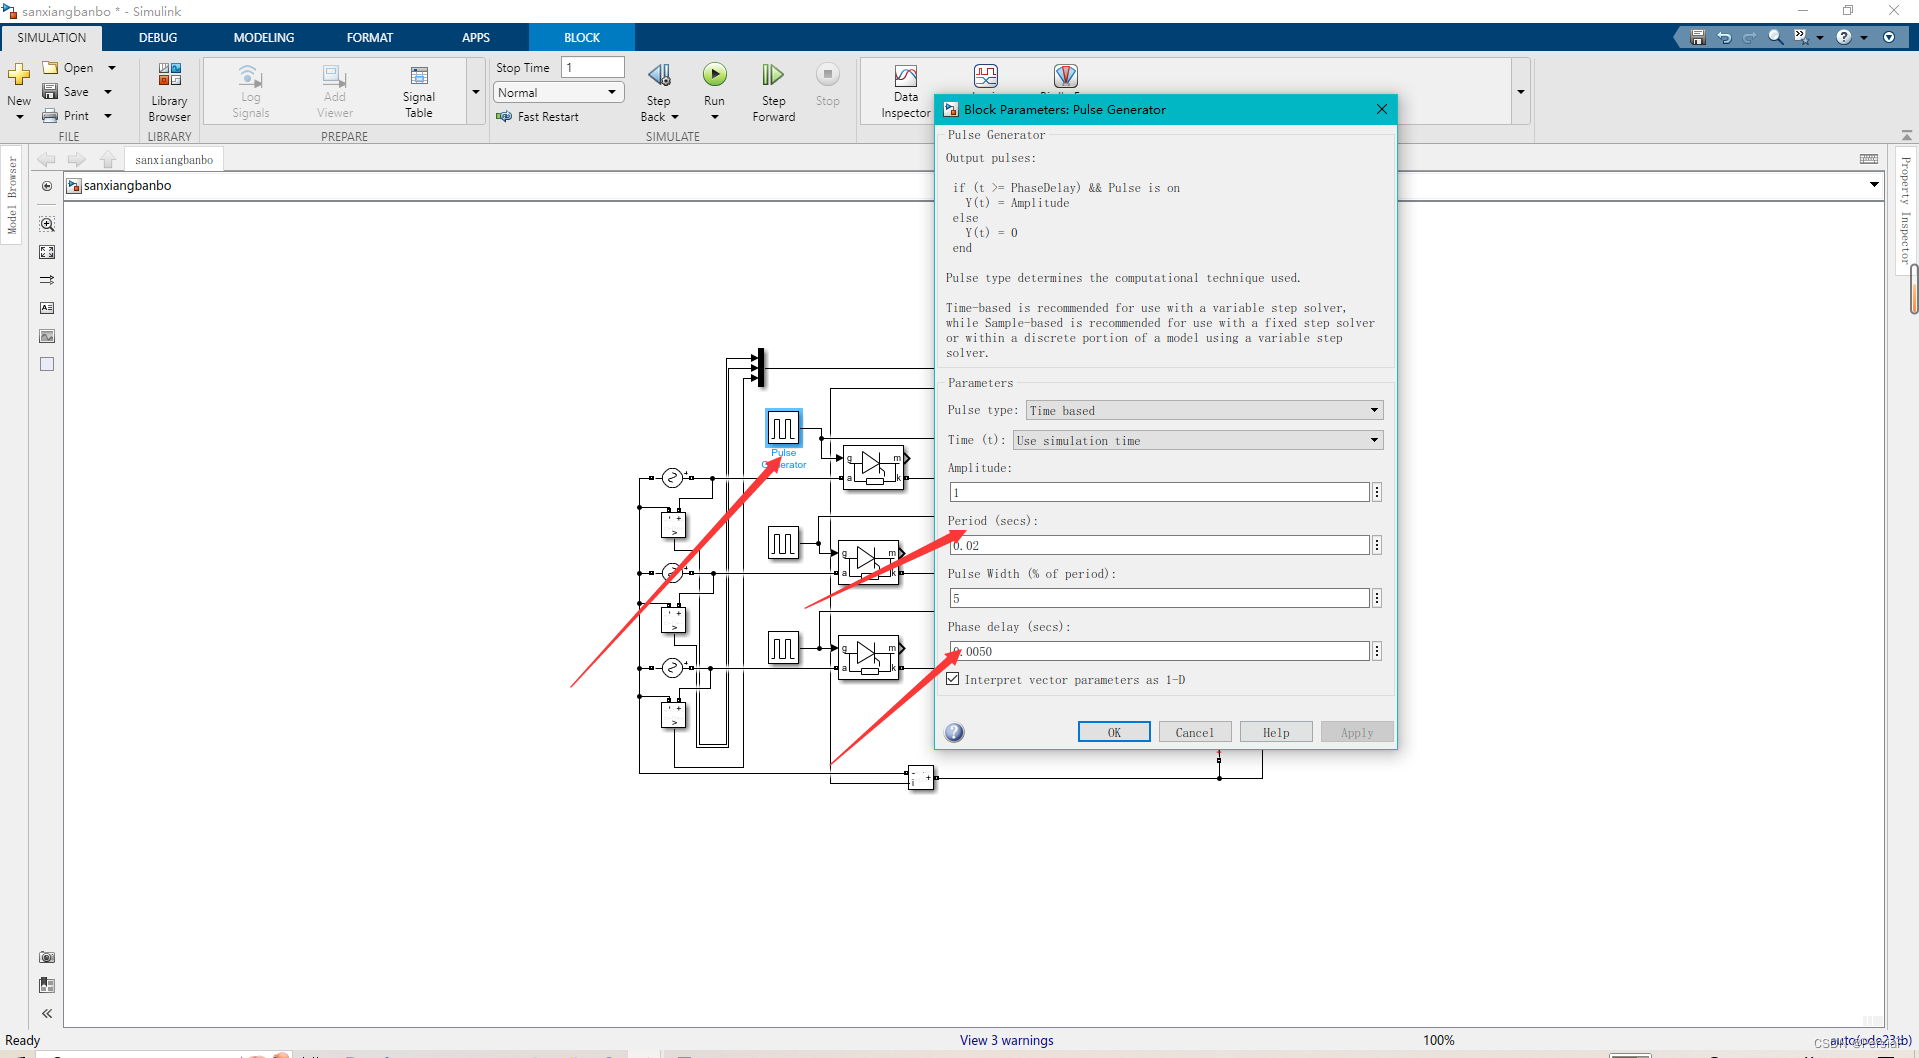Click the help question mark in title toolbar

coord(1843,37)
